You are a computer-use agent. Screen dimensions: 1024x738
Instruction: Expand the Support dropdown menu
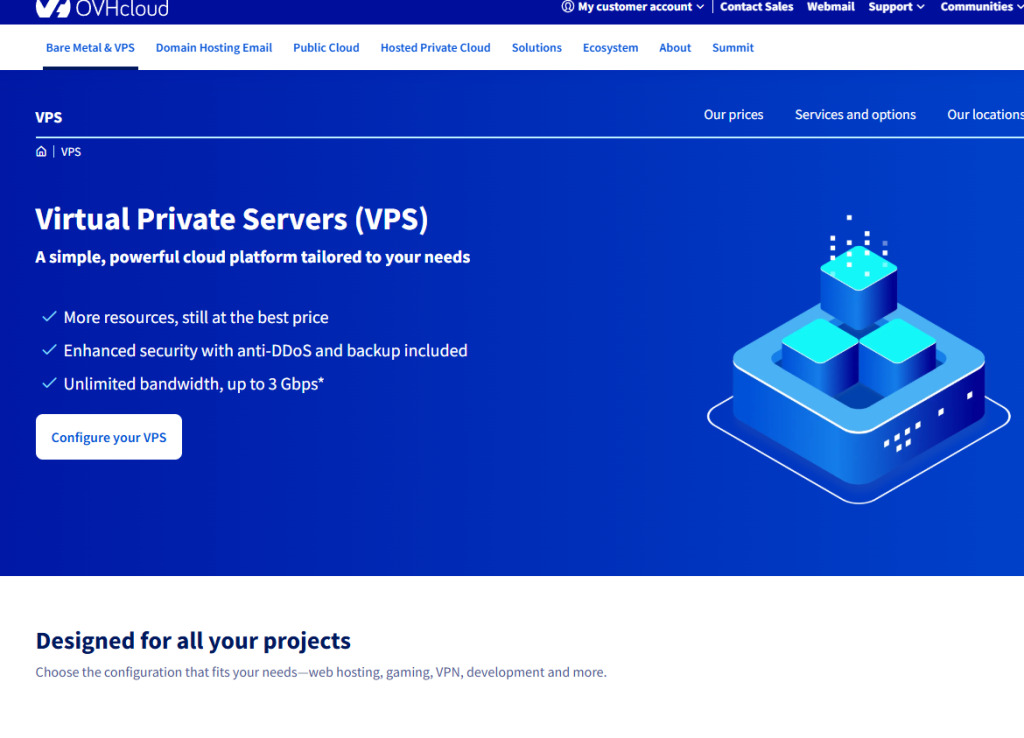click(896, 7)
